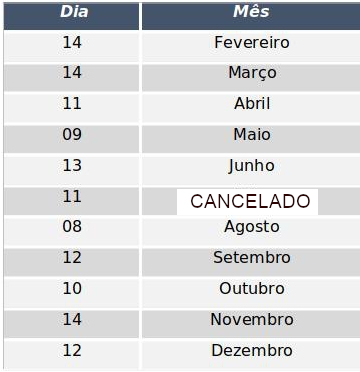Select the Abril month cell
360x372 pixels.
point(251,108)
